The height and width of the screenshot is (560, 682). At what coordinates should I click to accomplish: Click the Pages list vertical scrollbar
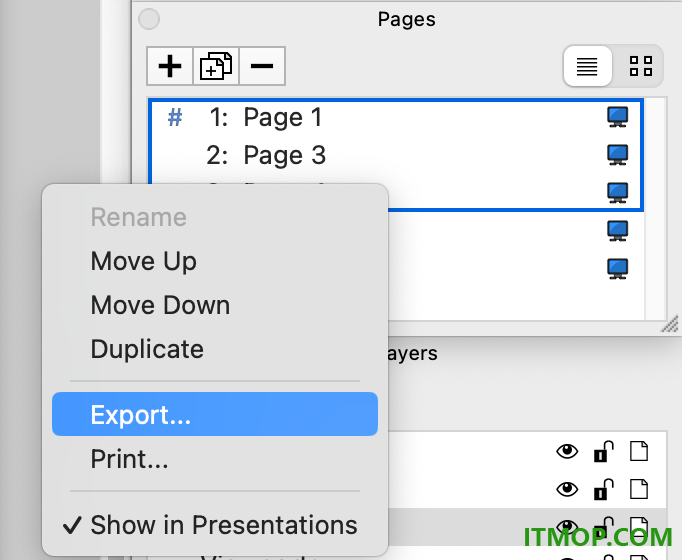(x=655, y=209)
